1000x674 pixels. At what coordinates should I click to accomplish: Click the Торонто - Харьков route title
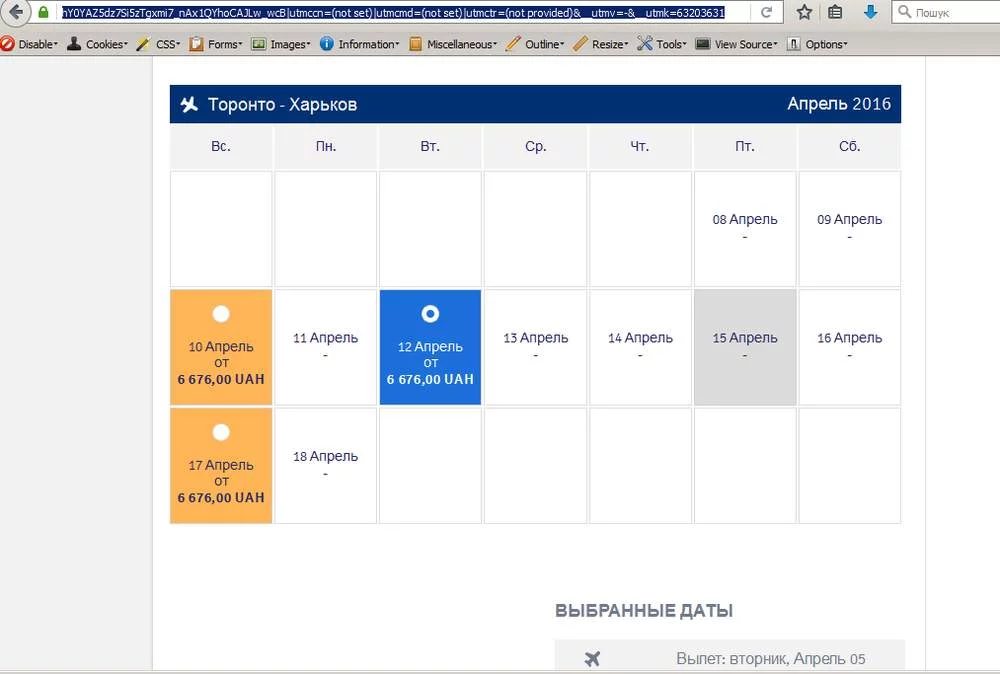(x=283, y=105)
